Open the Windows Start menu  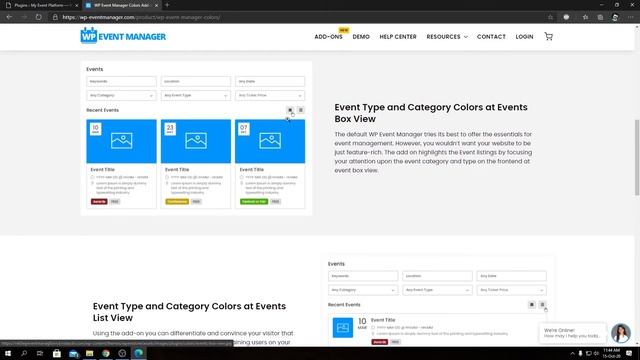[x=8, y=353]
